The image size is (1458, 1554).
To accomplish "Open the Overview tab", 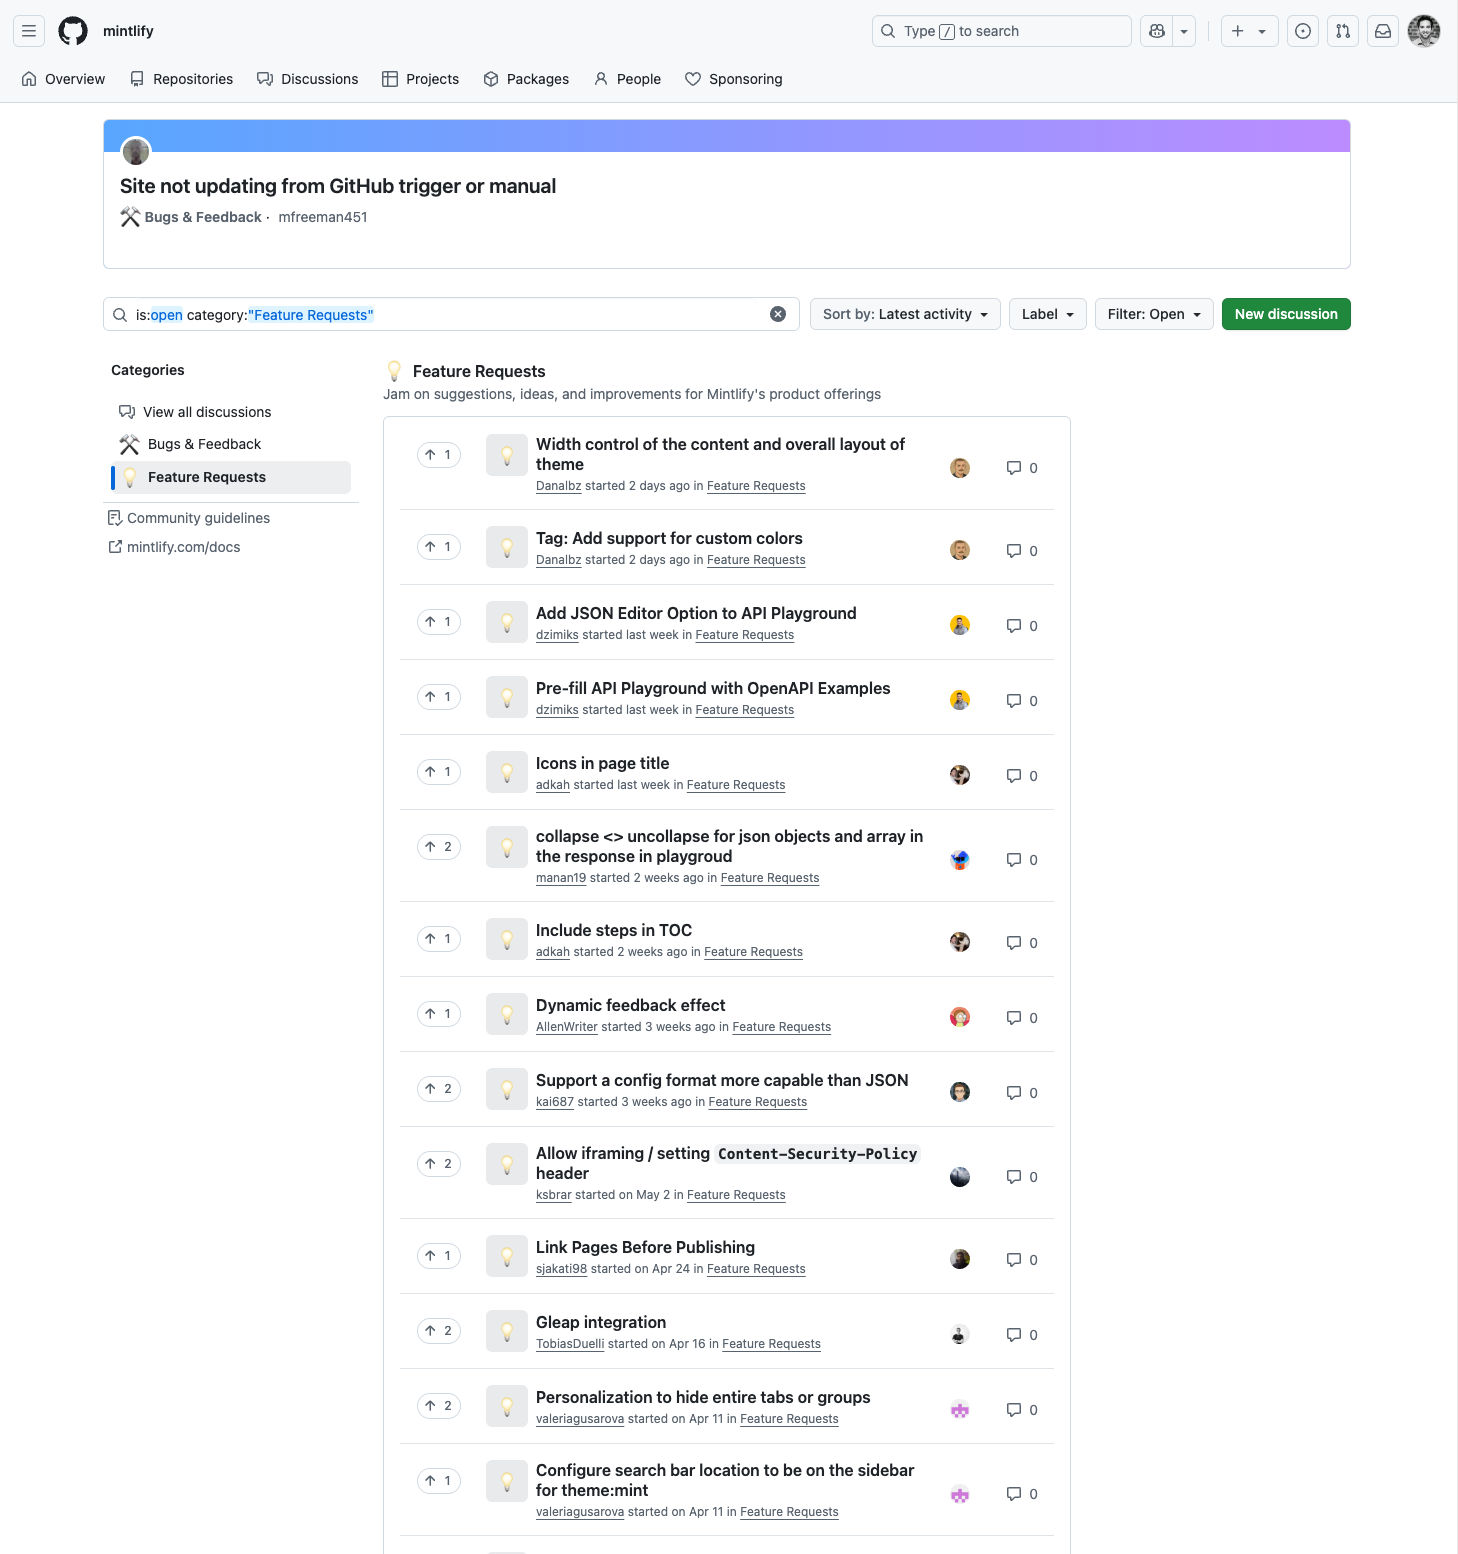I will tap(63, 79).
